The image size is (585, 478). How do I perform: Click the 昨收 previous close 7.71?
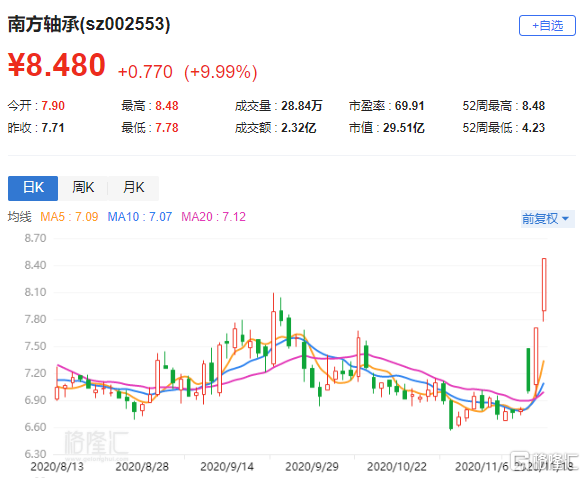(x=53, y=128)
